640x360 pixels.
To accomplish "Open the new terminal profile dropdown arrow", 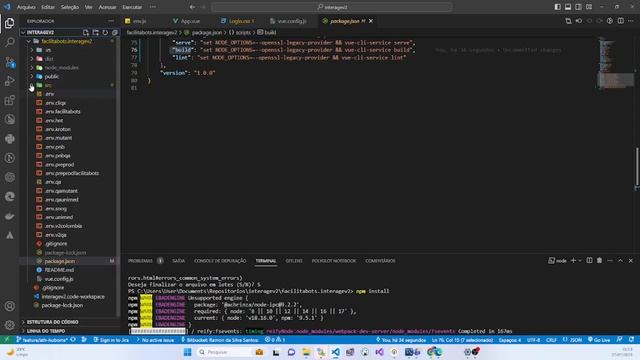I will (580, 260).
